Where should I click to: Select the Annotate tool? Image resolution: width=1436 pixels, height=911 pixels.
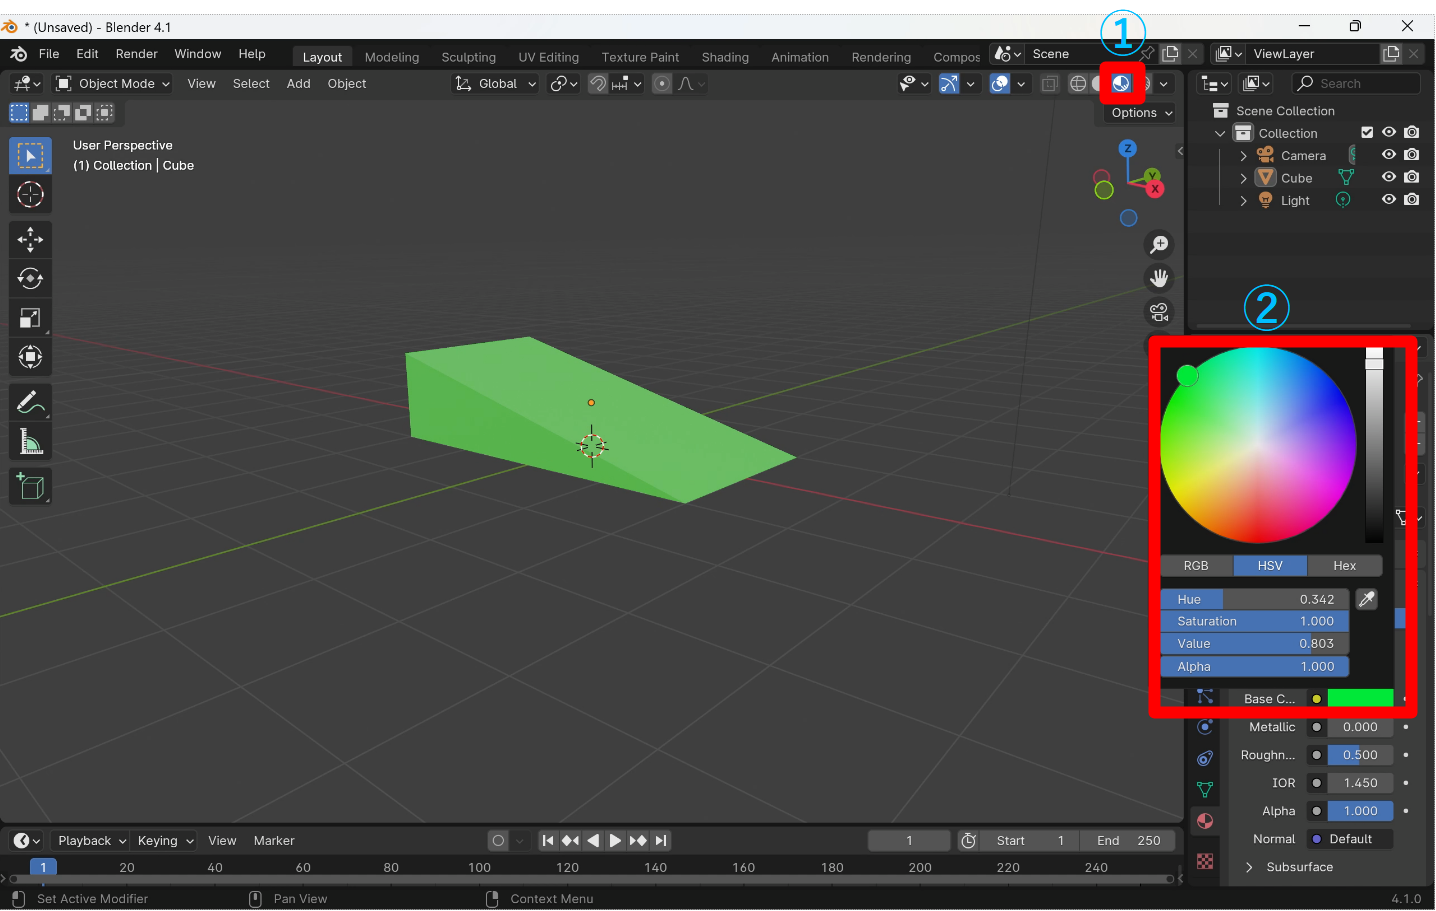coord(30,403)
